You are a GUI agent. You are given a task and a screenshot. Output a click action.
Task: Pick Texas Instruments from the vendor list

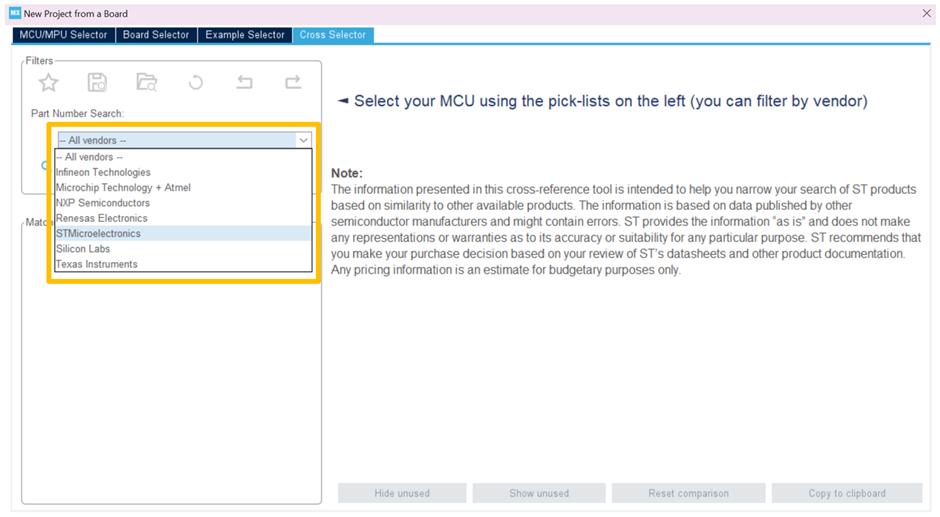pyautogui.click(x=97, y=264)
